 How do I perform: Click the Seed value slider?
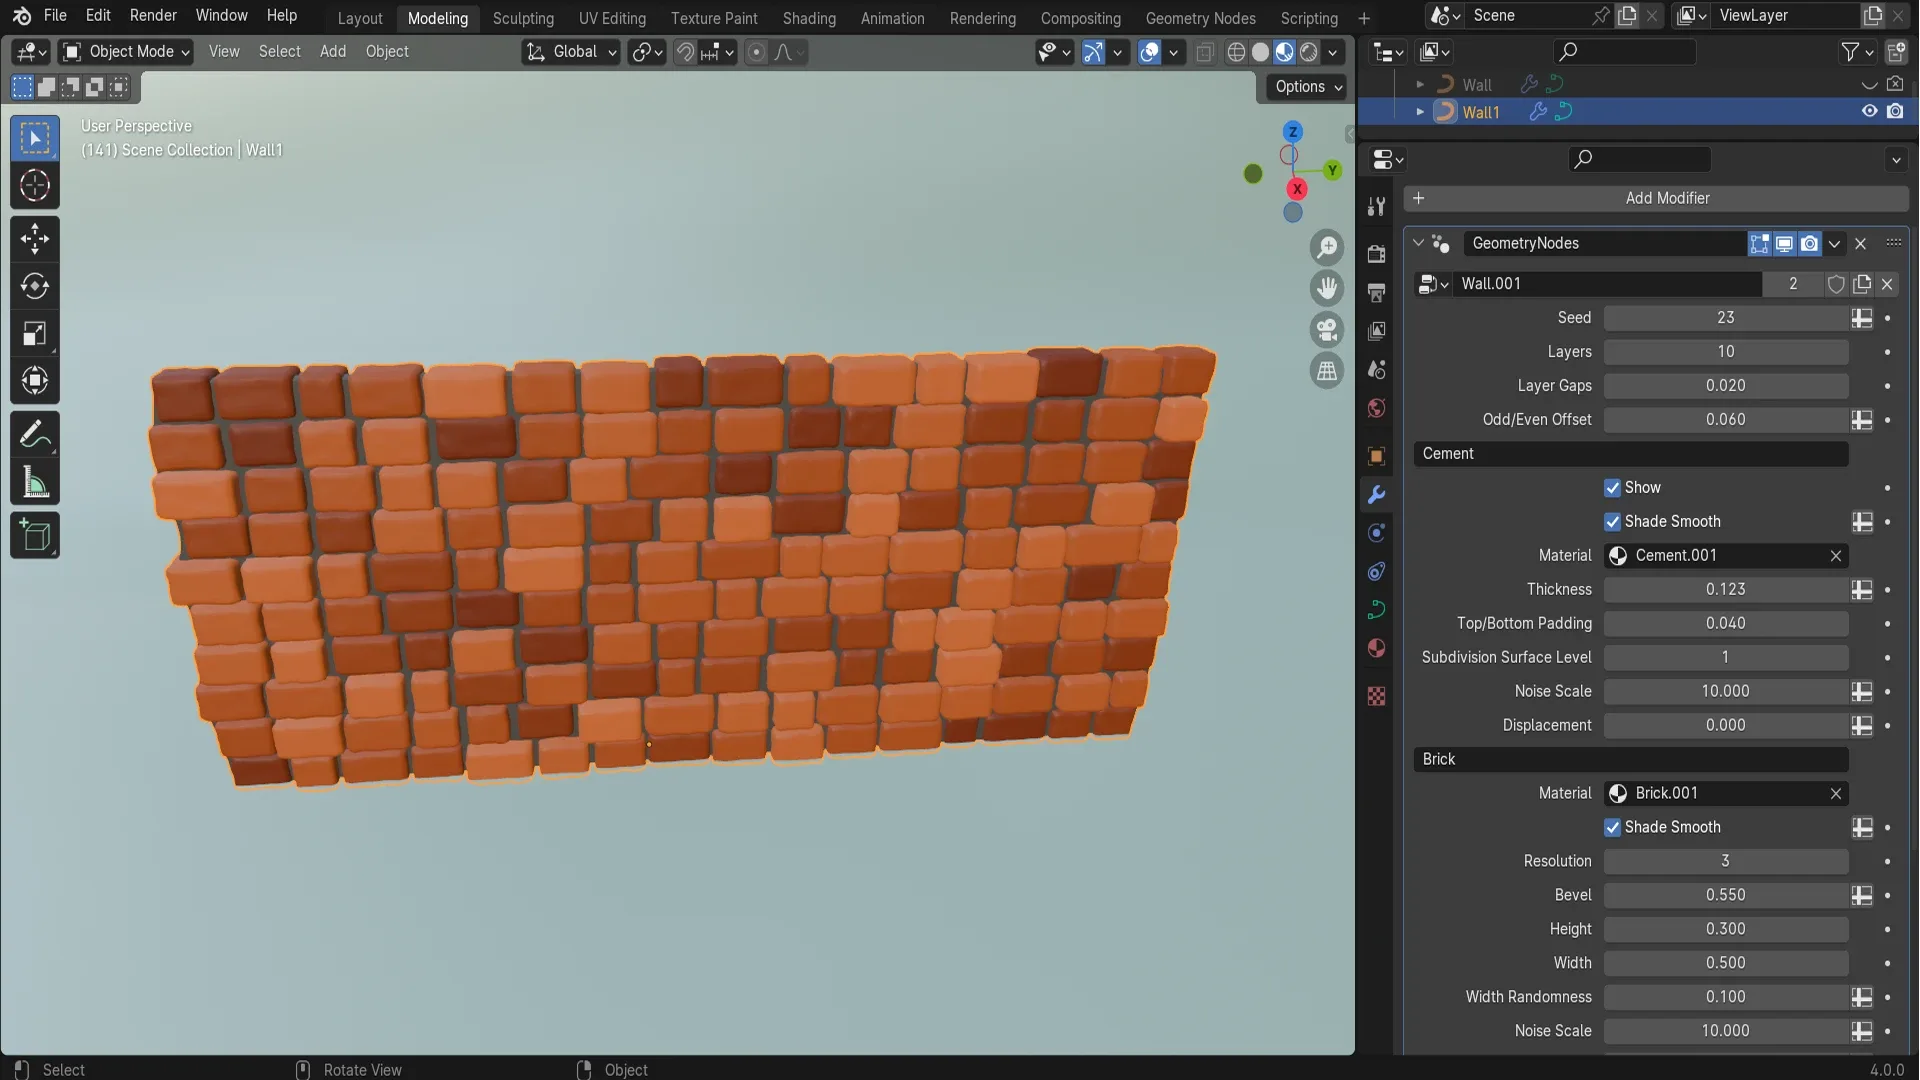(1727, 317)
